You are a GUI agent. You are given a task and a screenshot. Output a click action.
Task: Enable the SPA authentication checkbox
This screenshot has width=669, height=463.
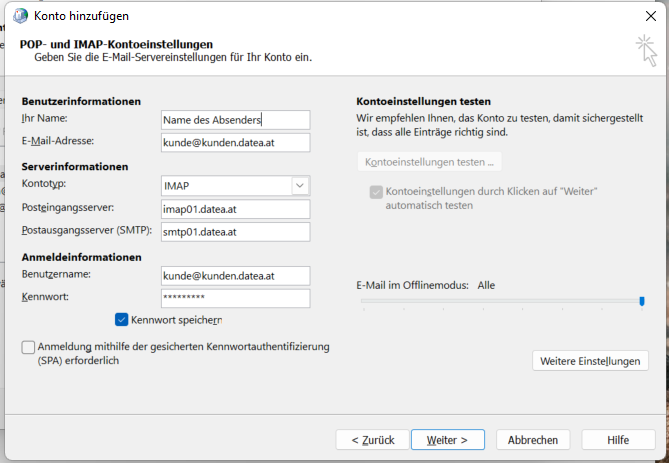click(28, 347)
